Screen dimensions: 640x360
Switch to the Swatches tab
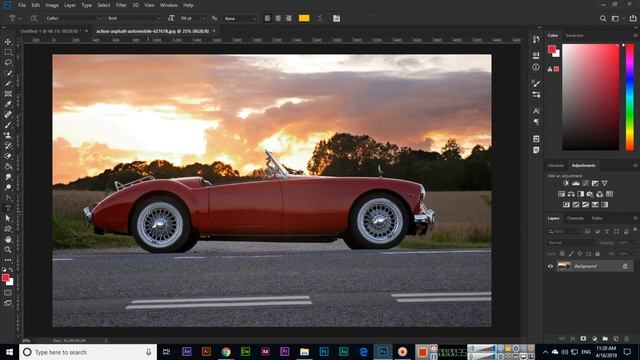pyautogui.click(x=574, y=36)
